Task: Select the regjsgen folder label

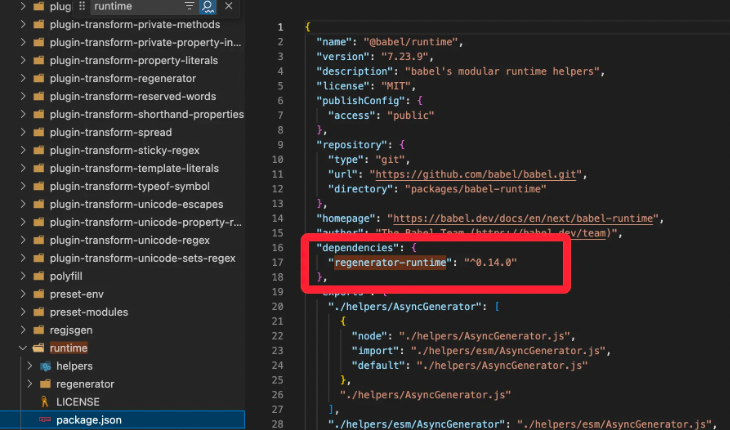Action: pos(71,330)
